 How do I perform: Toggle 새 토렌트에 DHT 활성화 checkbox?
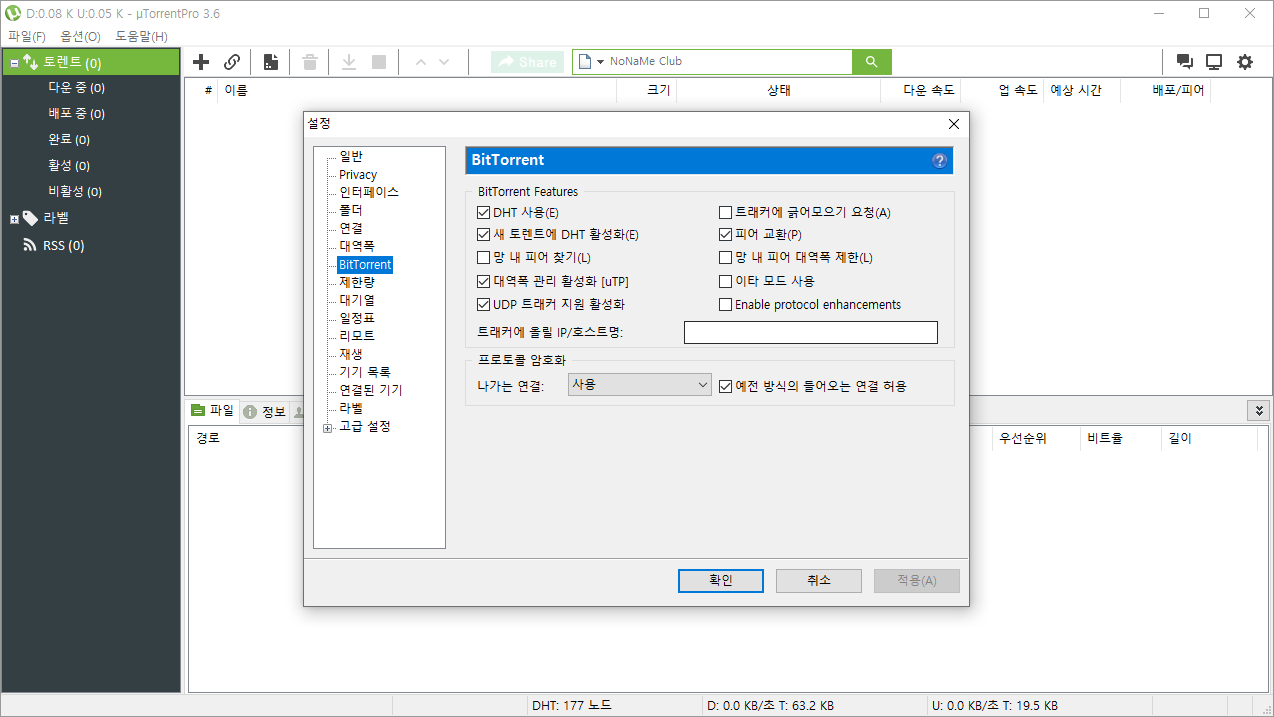click(484, 235)
